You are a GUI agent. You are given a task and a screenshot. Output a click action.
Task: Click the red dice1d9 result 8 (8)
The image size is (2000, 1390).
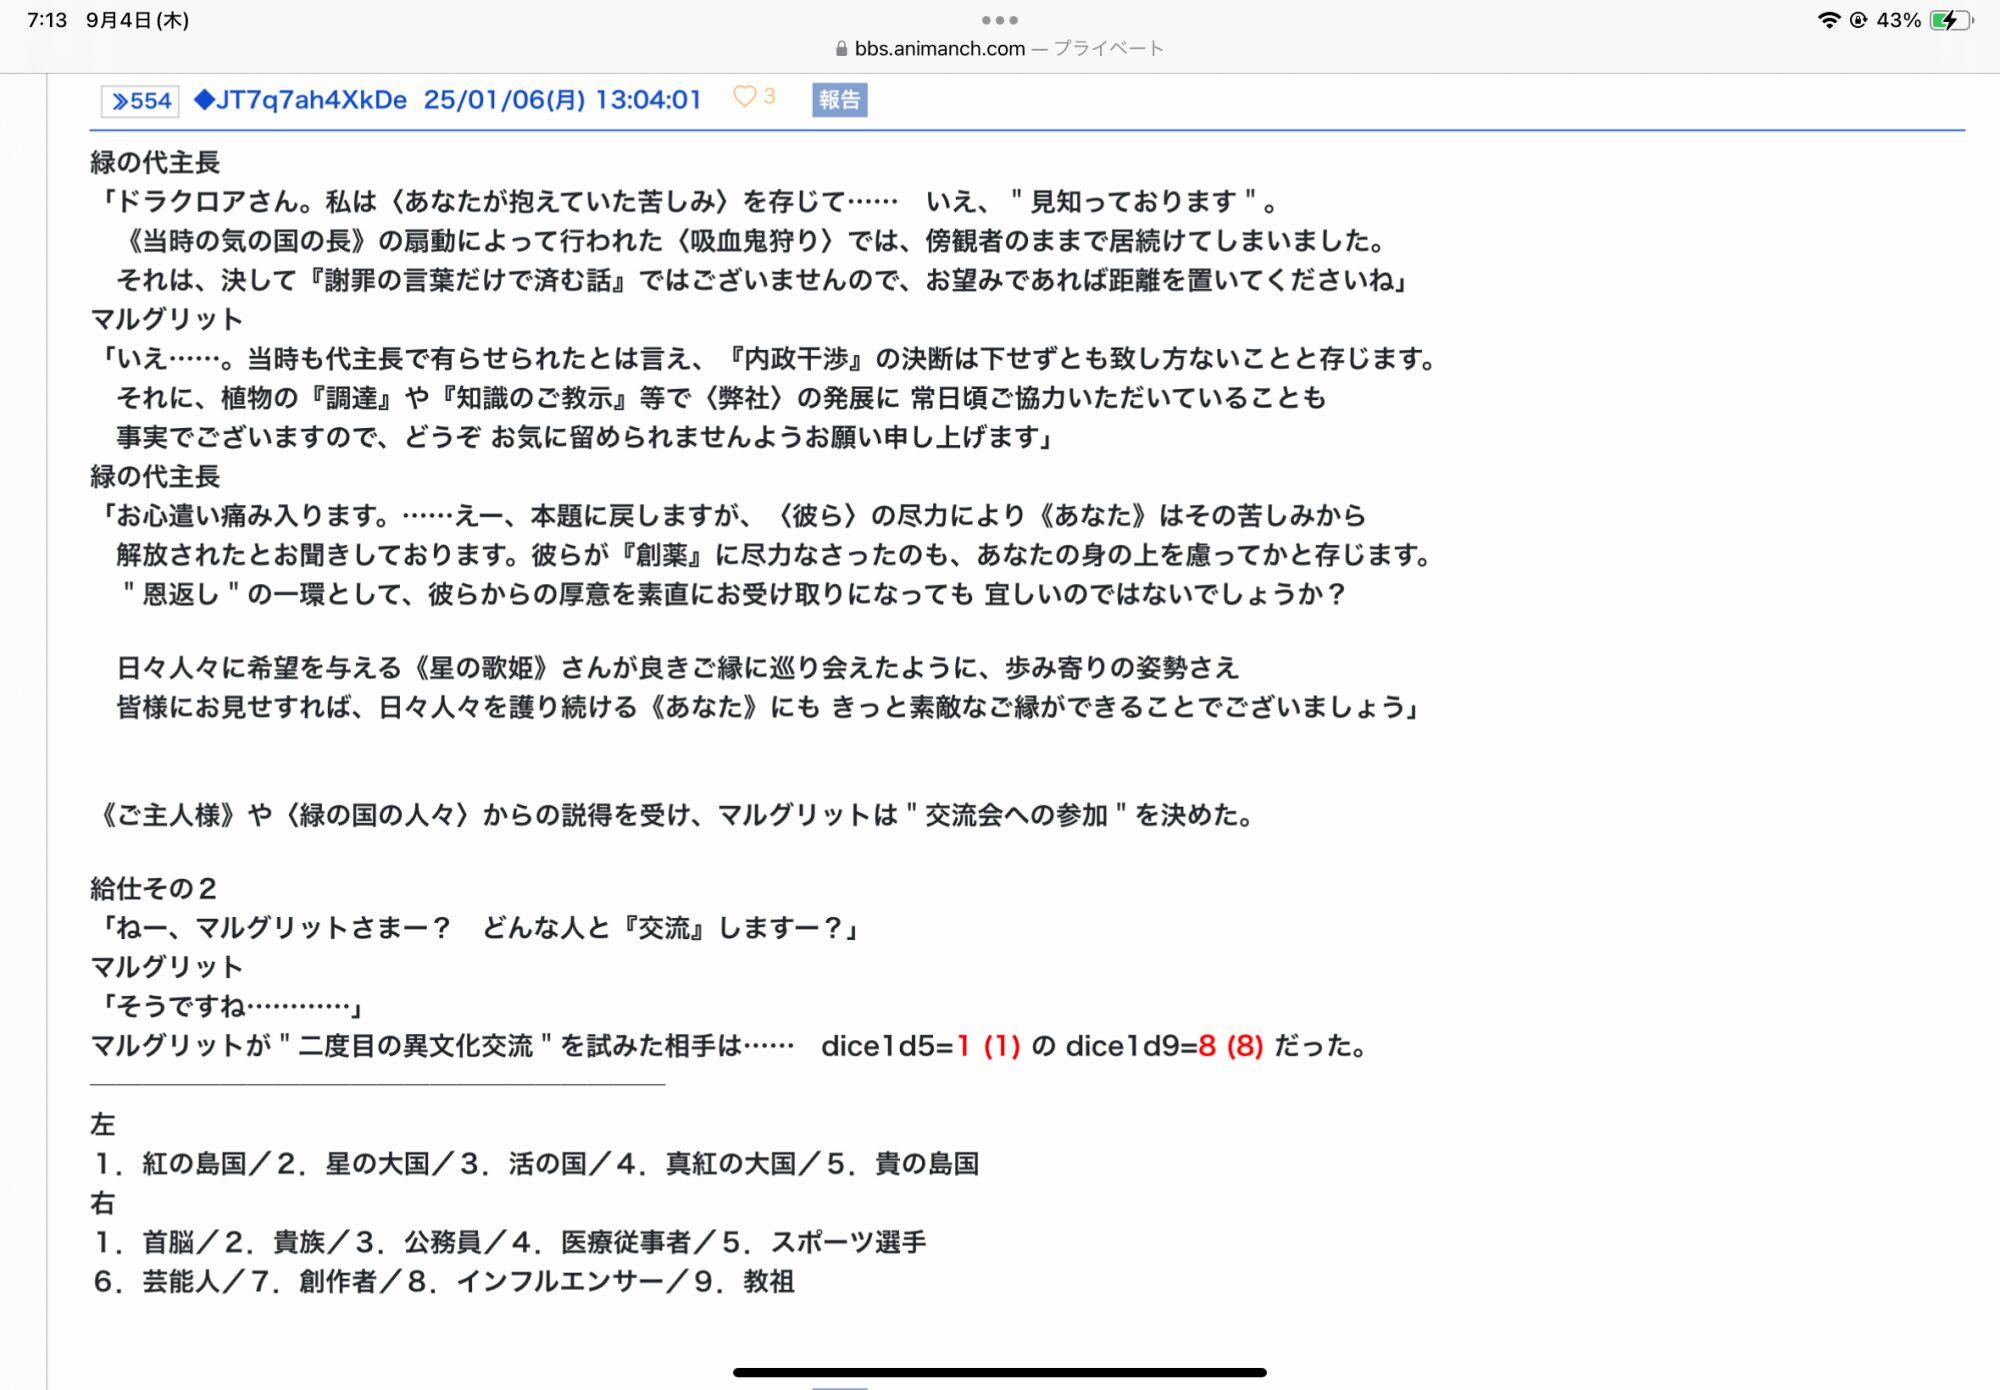pos(1231,1046)
